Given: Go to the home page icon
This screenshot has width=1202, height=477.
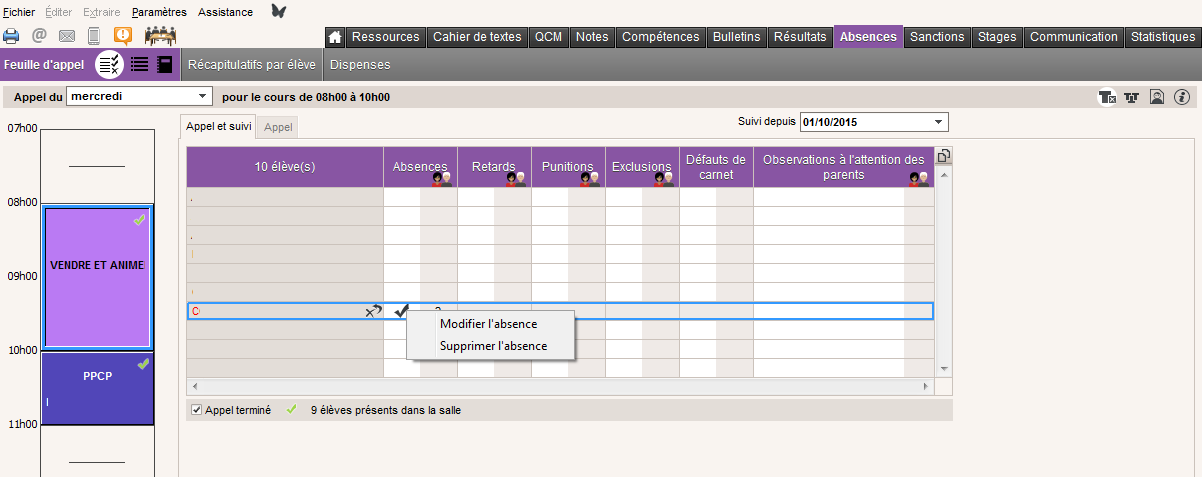Looking at the screenshot, I should (335, 37).
